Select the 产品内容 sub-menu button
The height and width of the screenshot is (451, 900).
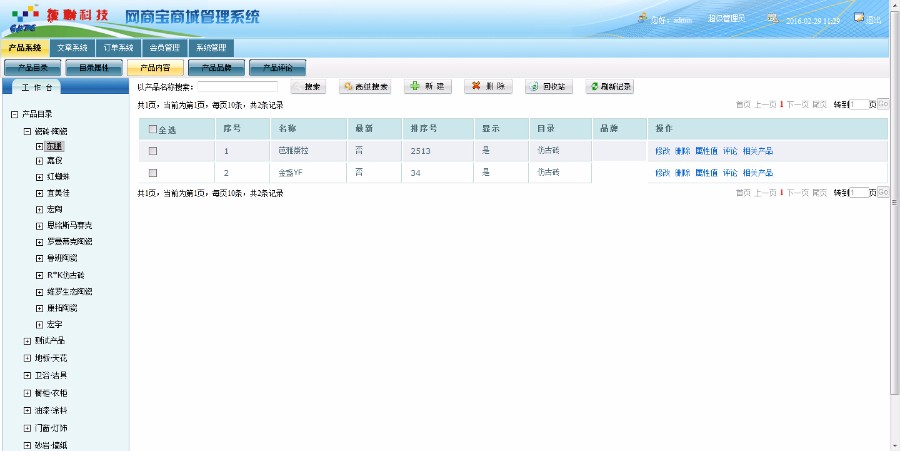[155, 68]
